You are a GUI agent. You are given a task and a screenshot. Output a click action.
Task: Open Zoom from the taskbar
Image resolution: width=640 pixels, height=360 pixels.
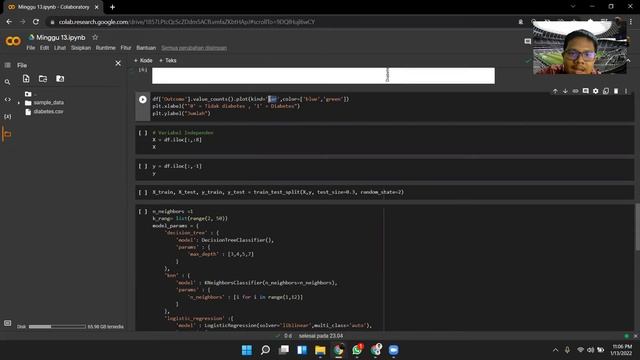(393, 350)
